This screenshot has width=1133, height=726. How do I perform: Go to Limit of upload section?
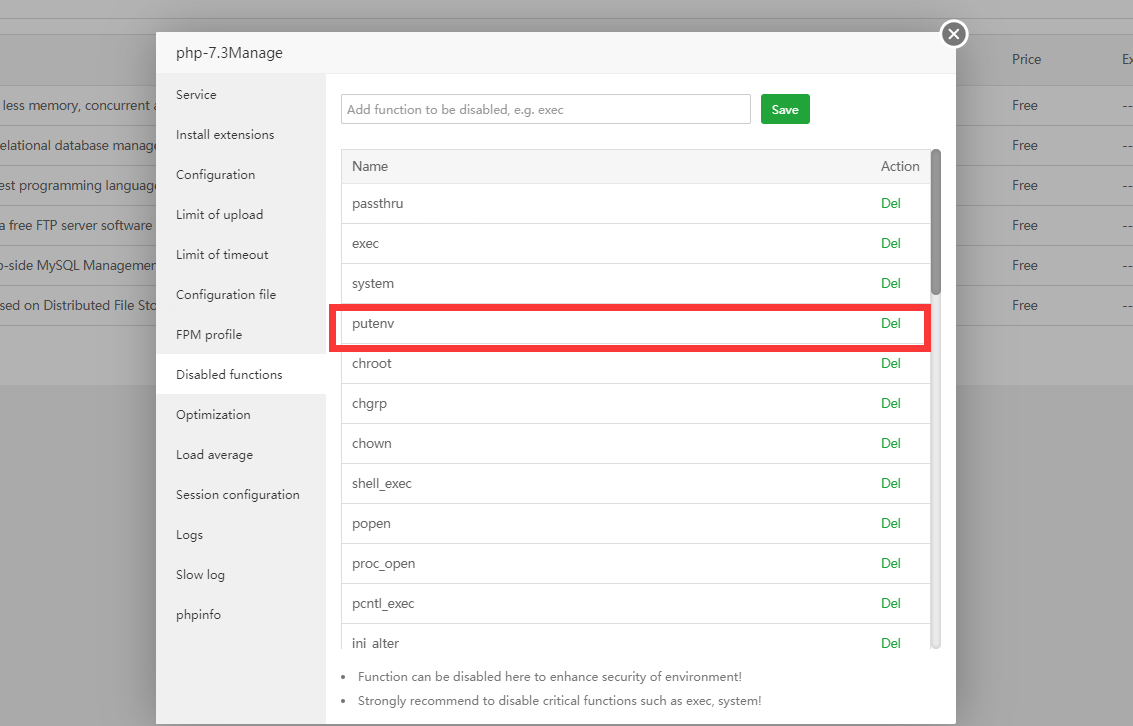(219, 215)
